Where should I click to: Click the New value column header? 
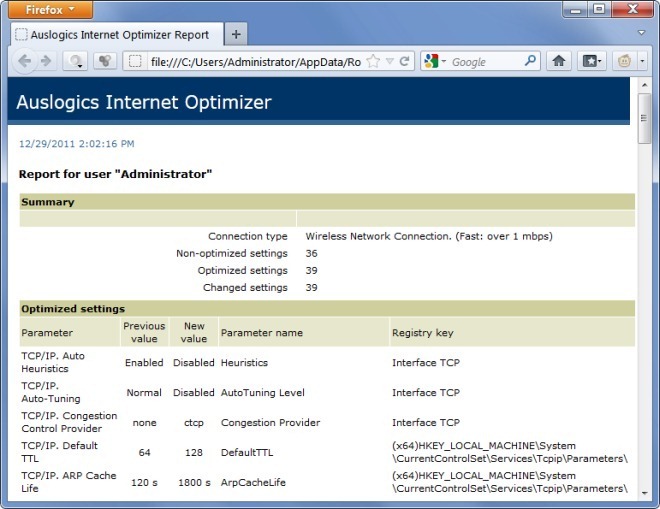point(194,332)
